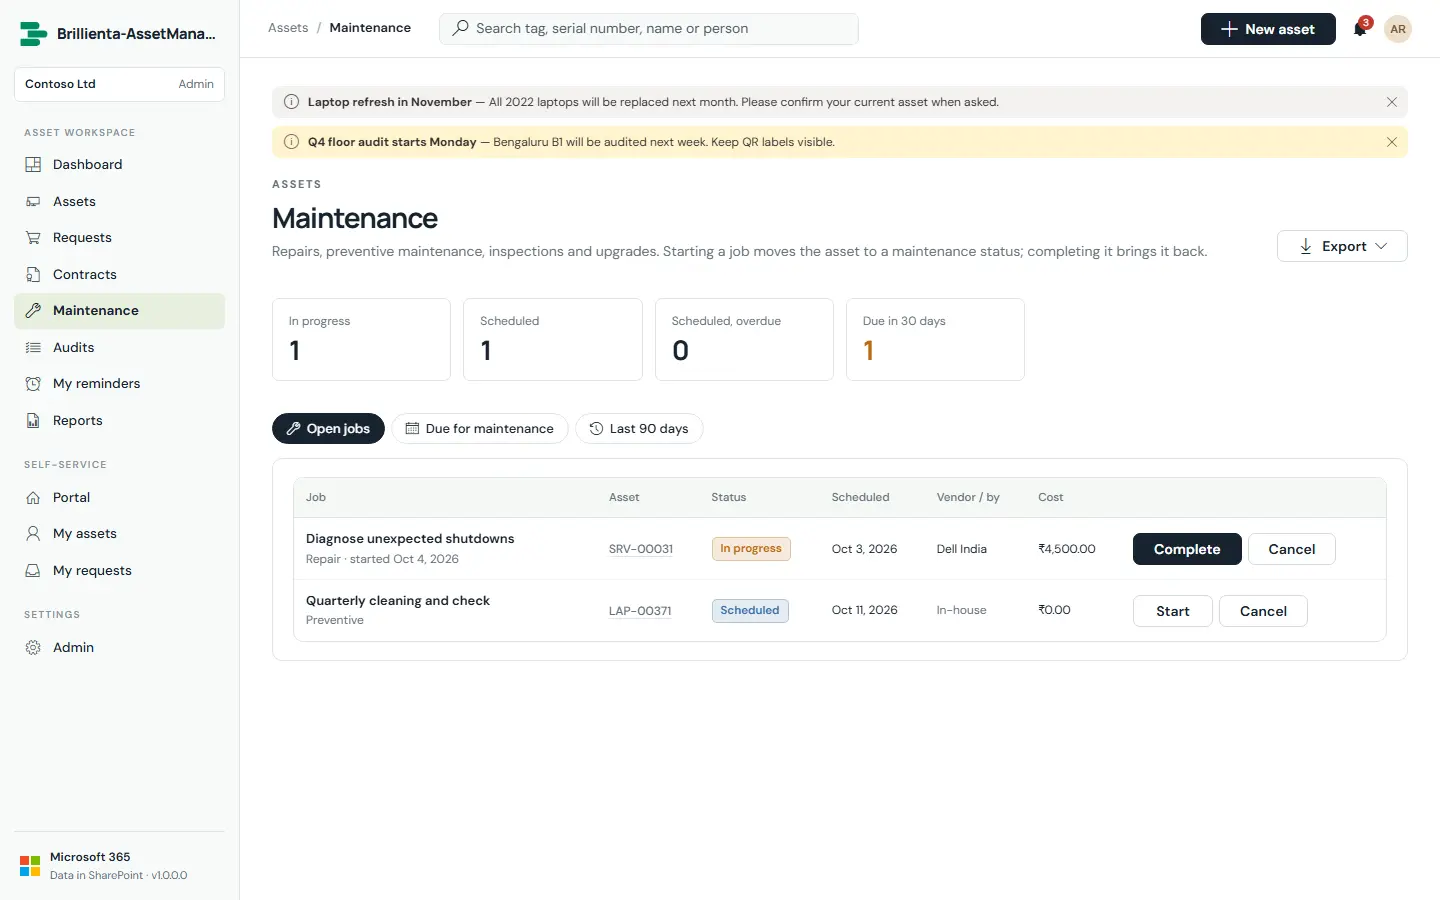Cancel the Quarterly cleaning and check job
The width and height of the screenshot is (1440, 900).
point(1263,611)
